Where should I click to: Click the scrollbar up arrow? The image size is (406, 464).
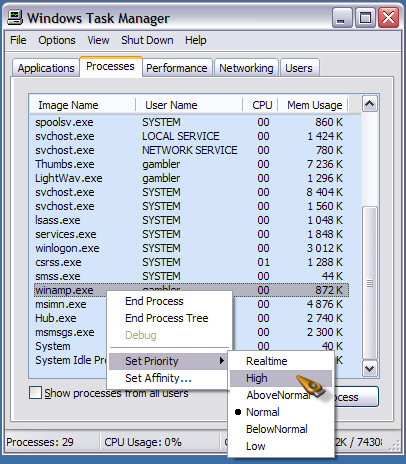[x=369, y=104]
